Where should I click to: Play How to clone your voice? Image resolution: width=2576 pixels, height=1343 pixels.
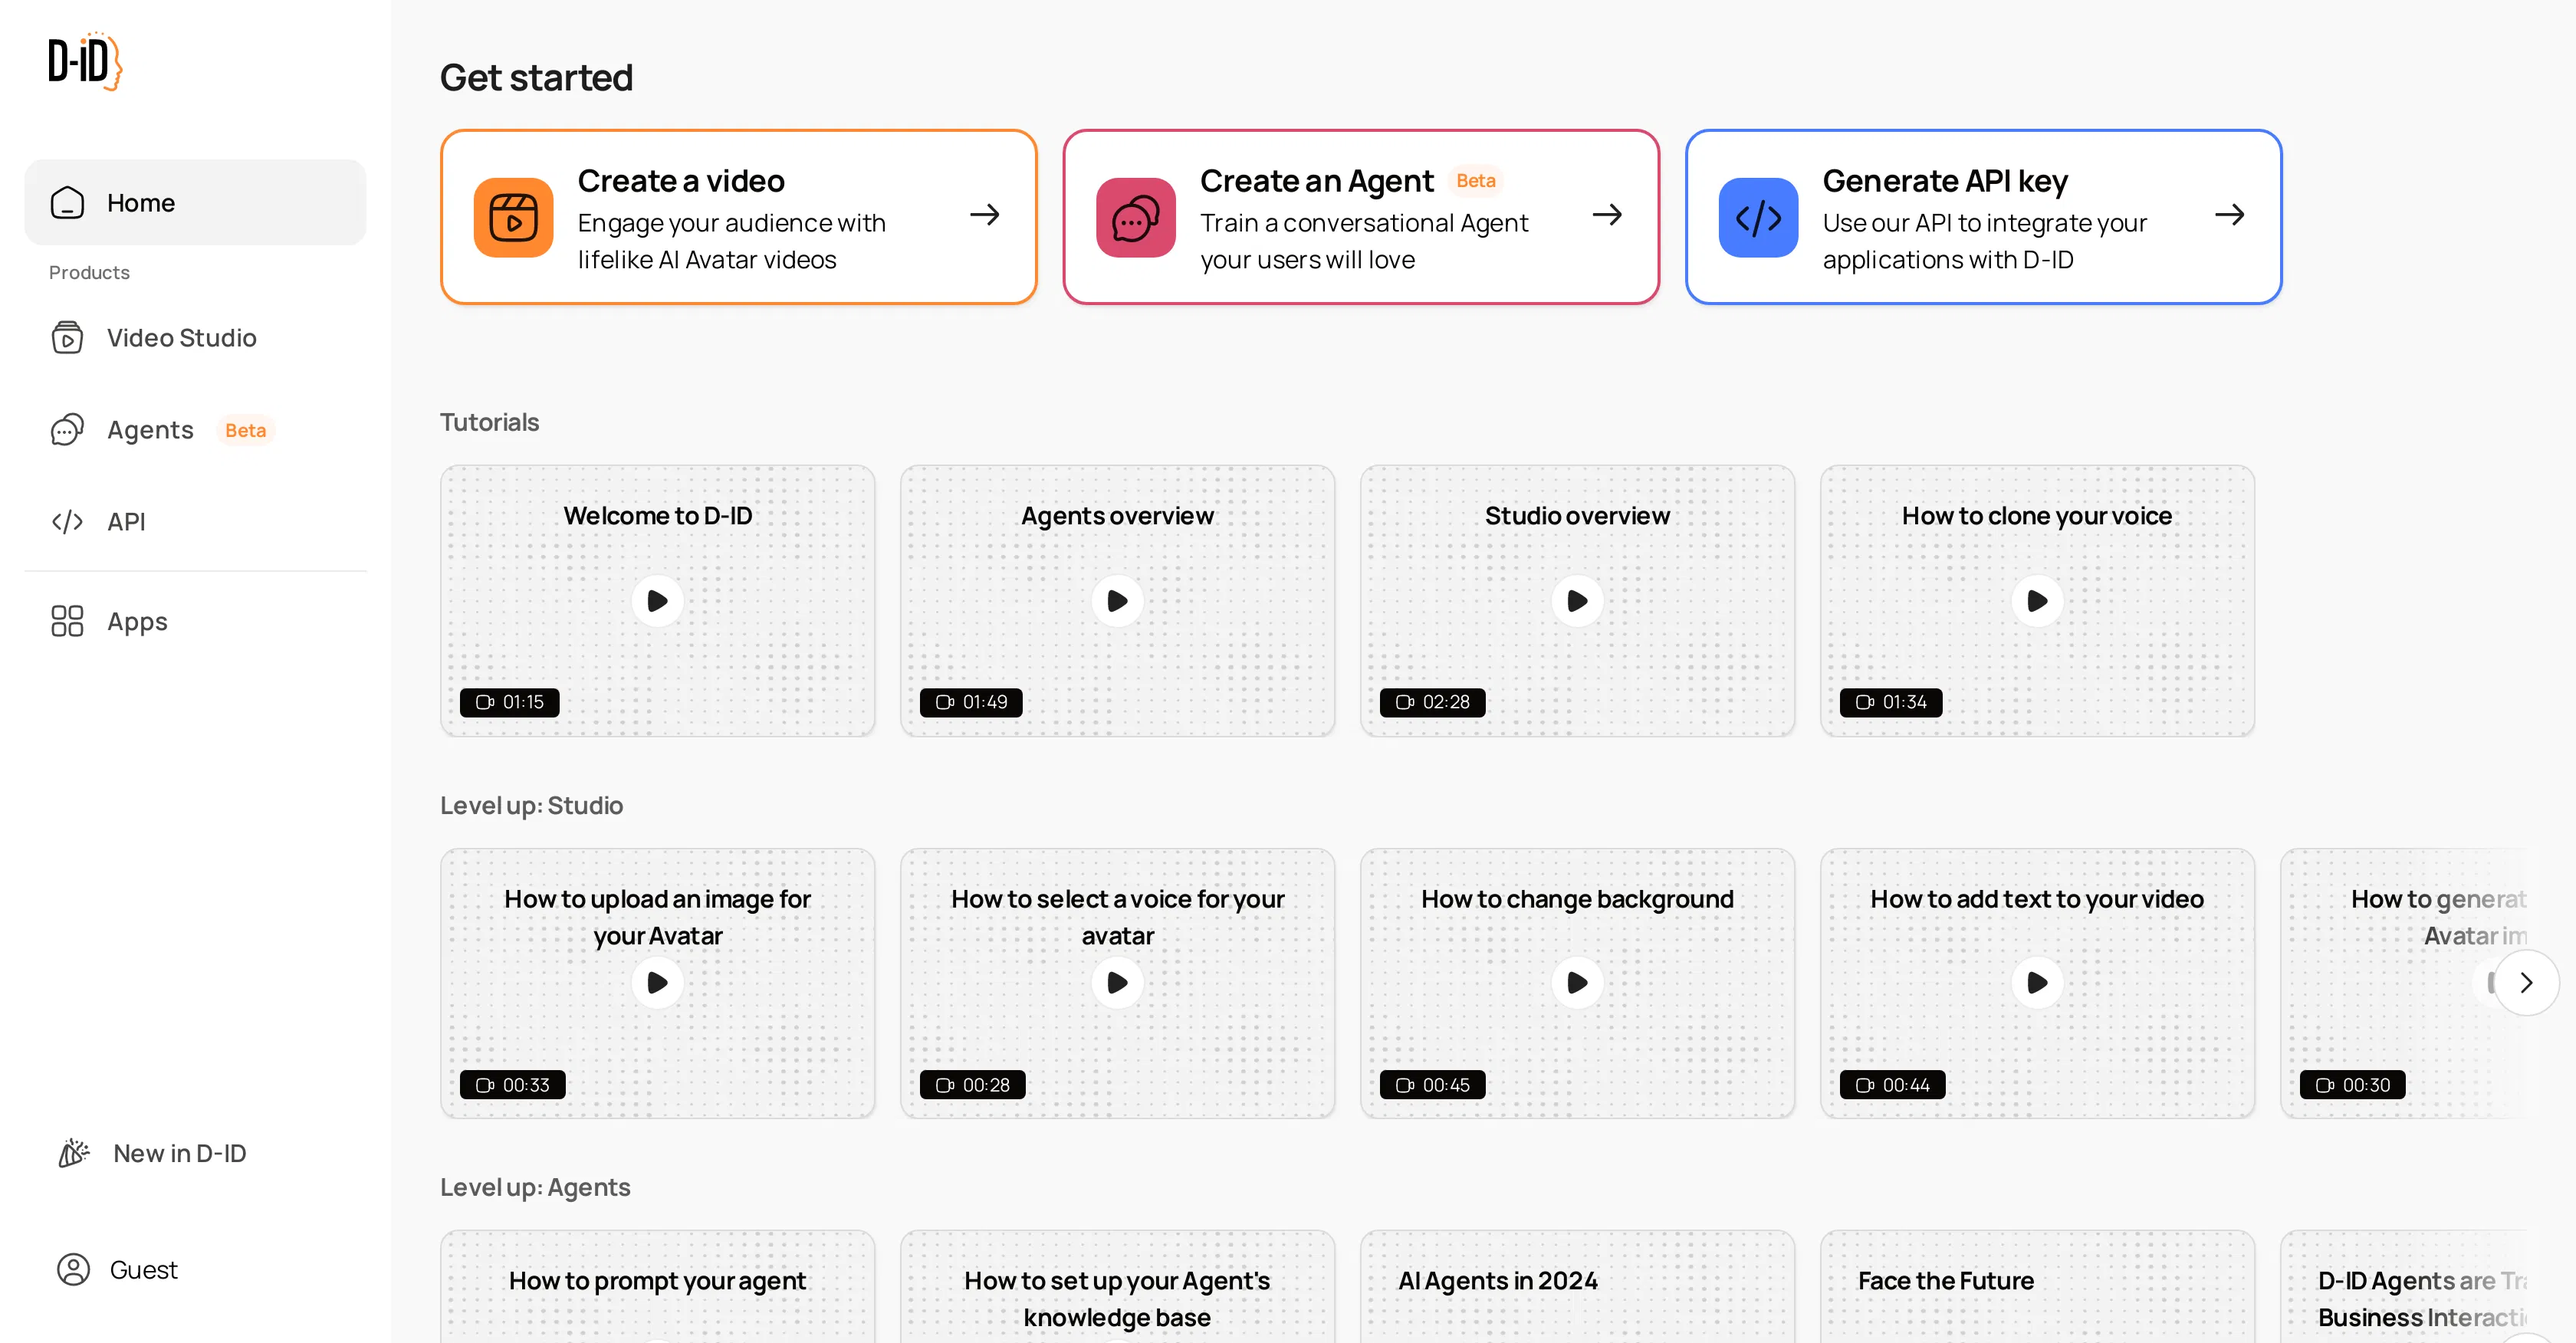click(x=2037, y=601)
